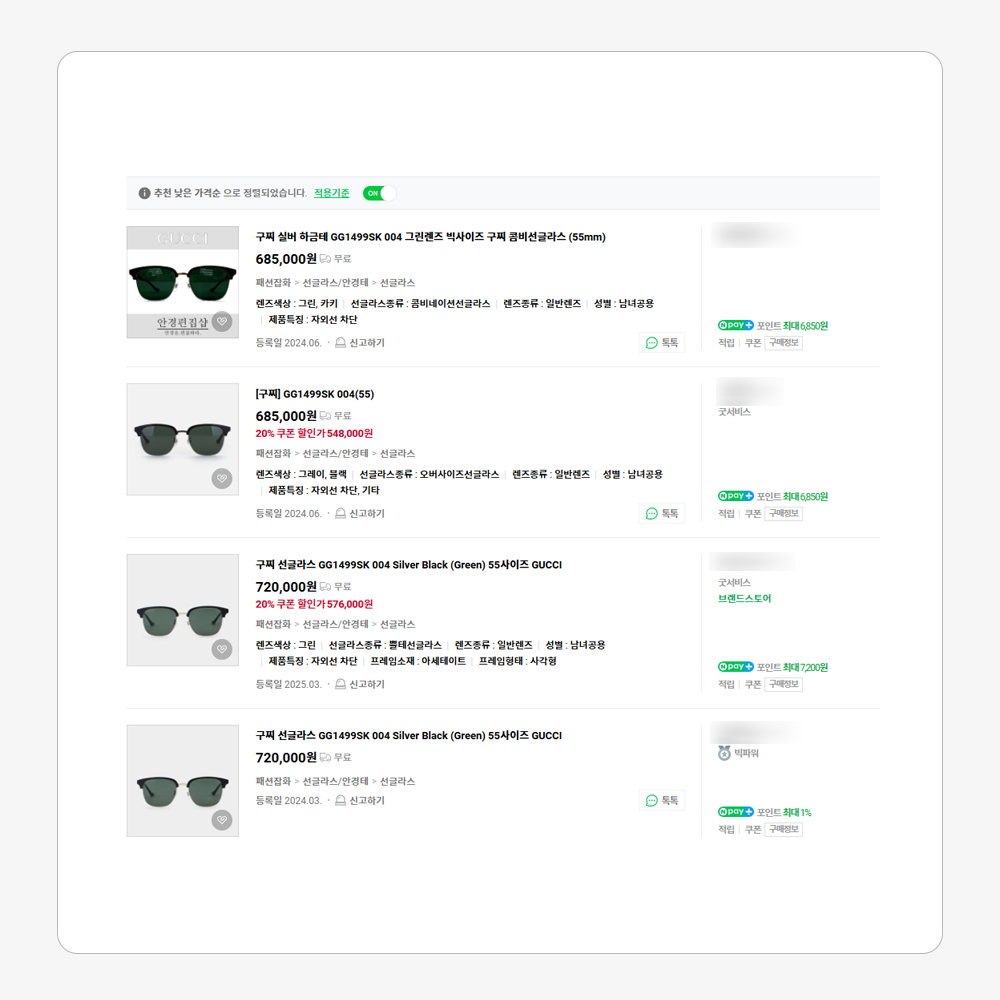Open 구매정보 for third listing

tap(784, 684)
